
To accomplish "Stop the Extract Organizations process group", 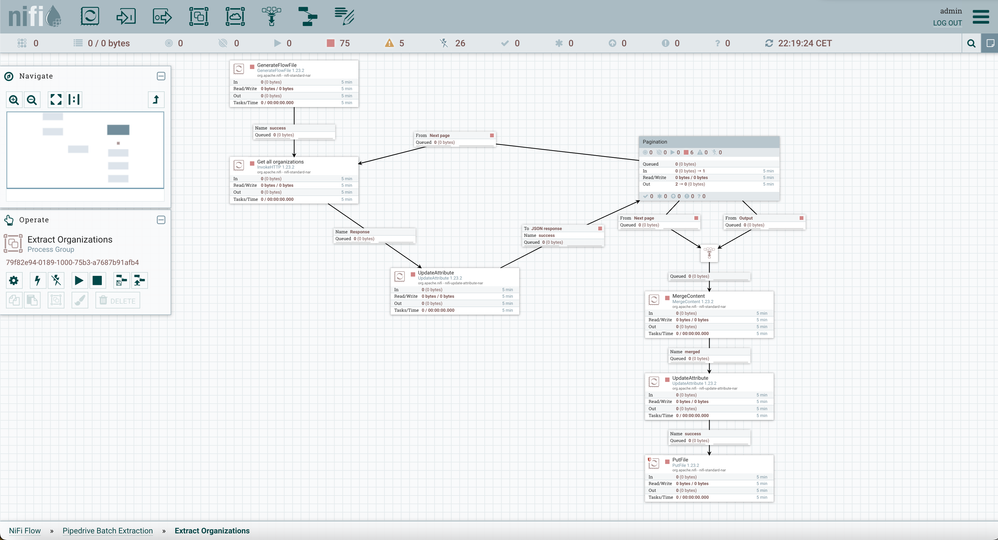I will [x=97, y=281].
